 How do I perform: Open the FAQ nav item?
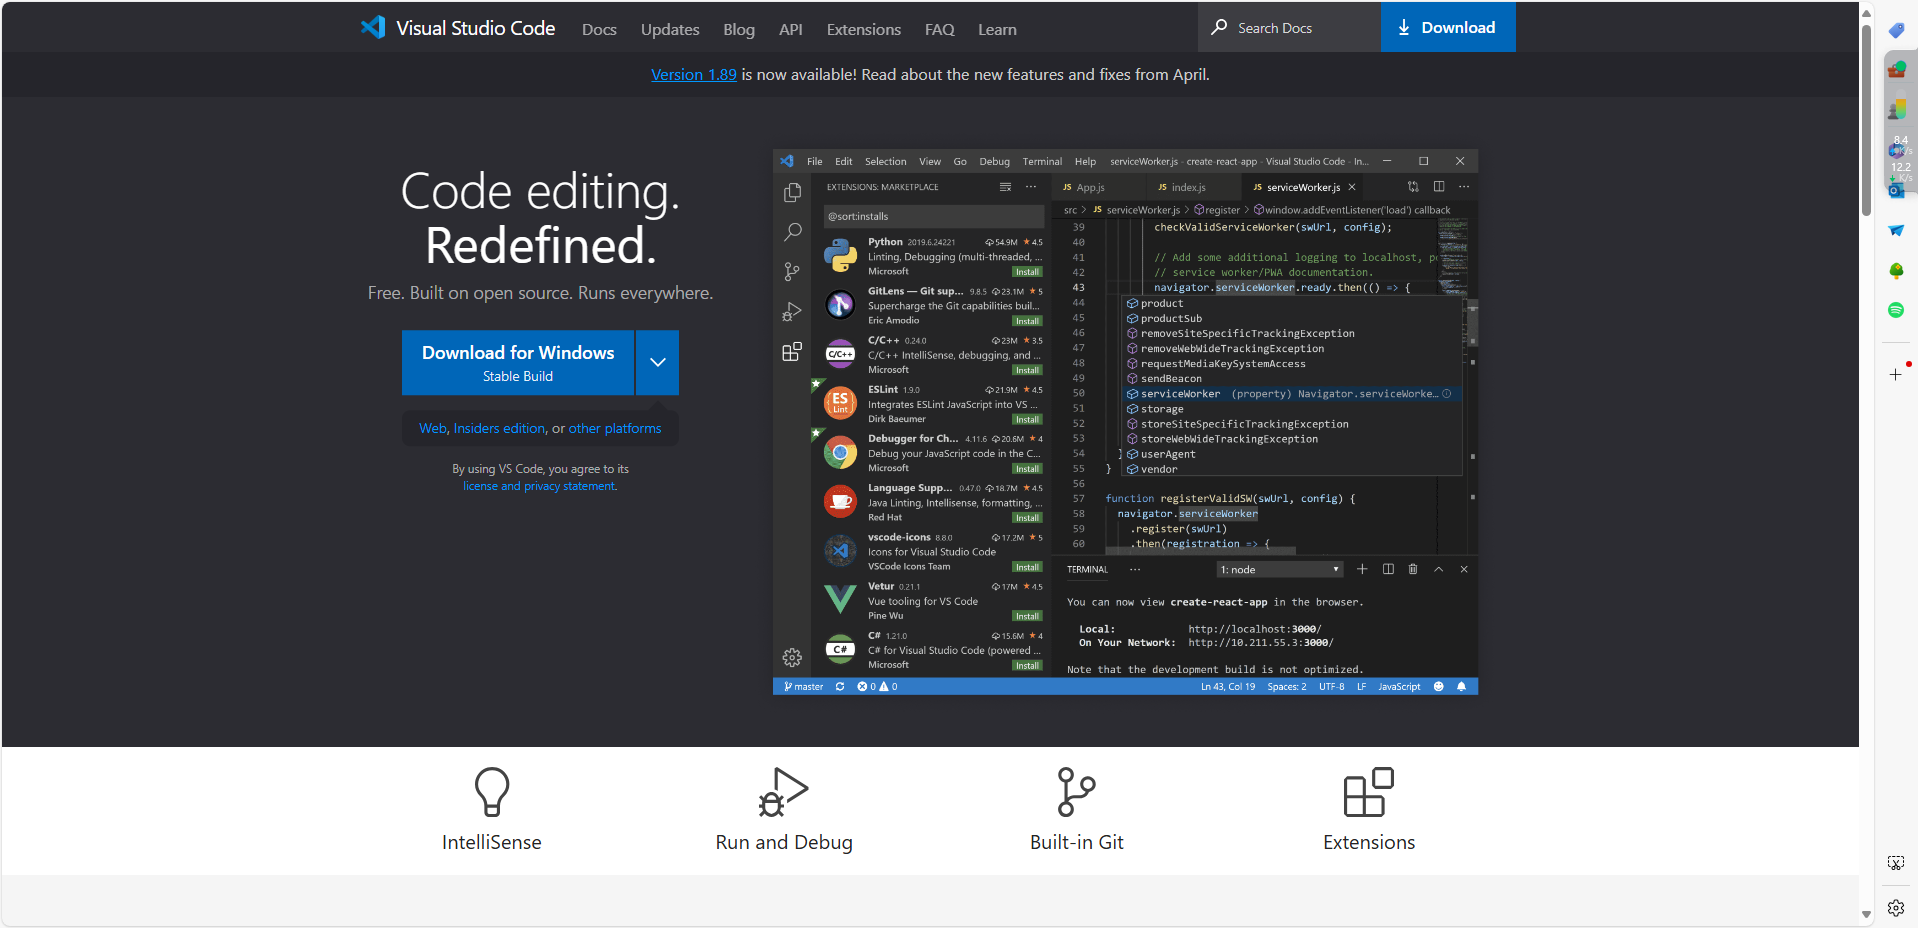(940, 30)
